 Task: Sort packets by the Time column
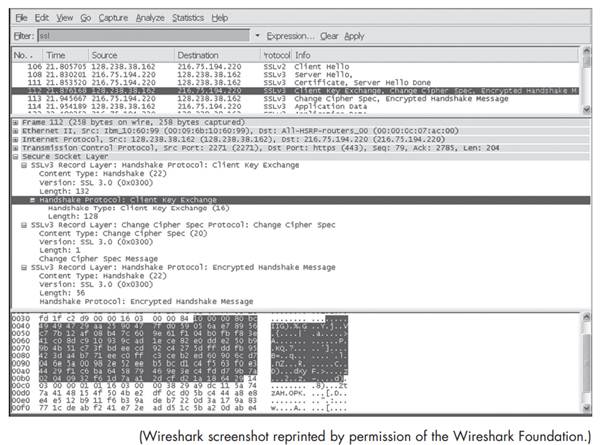(66, 55)
